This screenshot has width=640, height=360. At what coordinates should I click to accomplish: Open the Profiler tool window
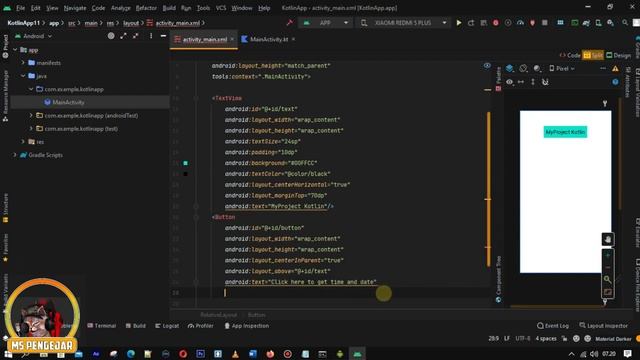tap(200, 326)
